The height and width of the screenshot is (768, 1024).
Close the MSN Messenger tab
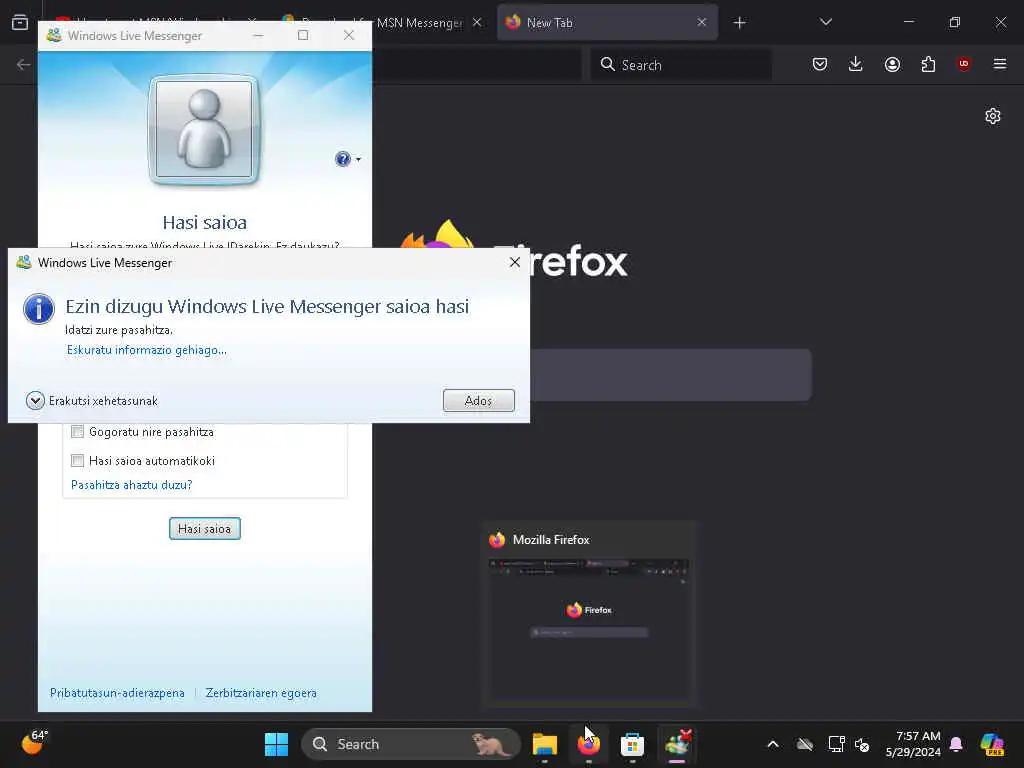(477, 22)
